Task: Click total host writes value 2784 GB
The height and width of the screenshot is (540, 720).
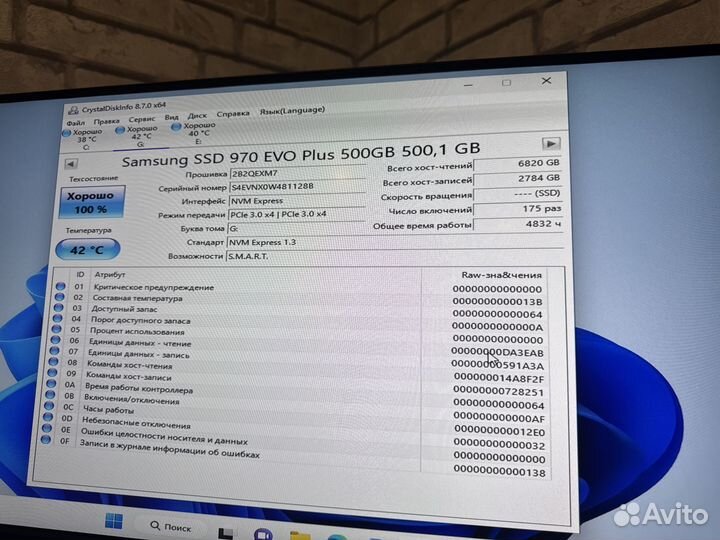Action: point(517,179)
